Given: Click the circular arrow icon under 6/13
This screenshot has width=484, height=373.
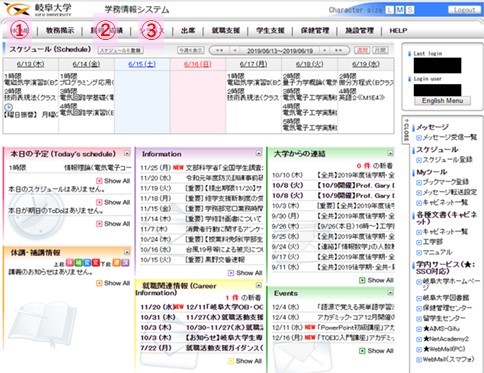Looking at the screenshot, I should 8,107.
